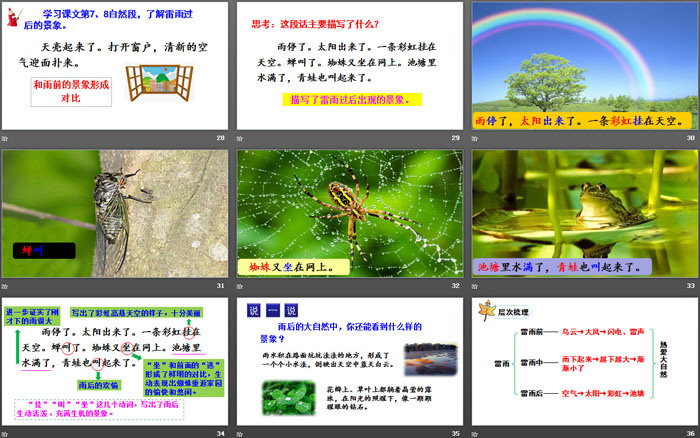The image size is (700, 438).
Task: Click animation star icon under slide 34
Action: [x=5, y=434]
